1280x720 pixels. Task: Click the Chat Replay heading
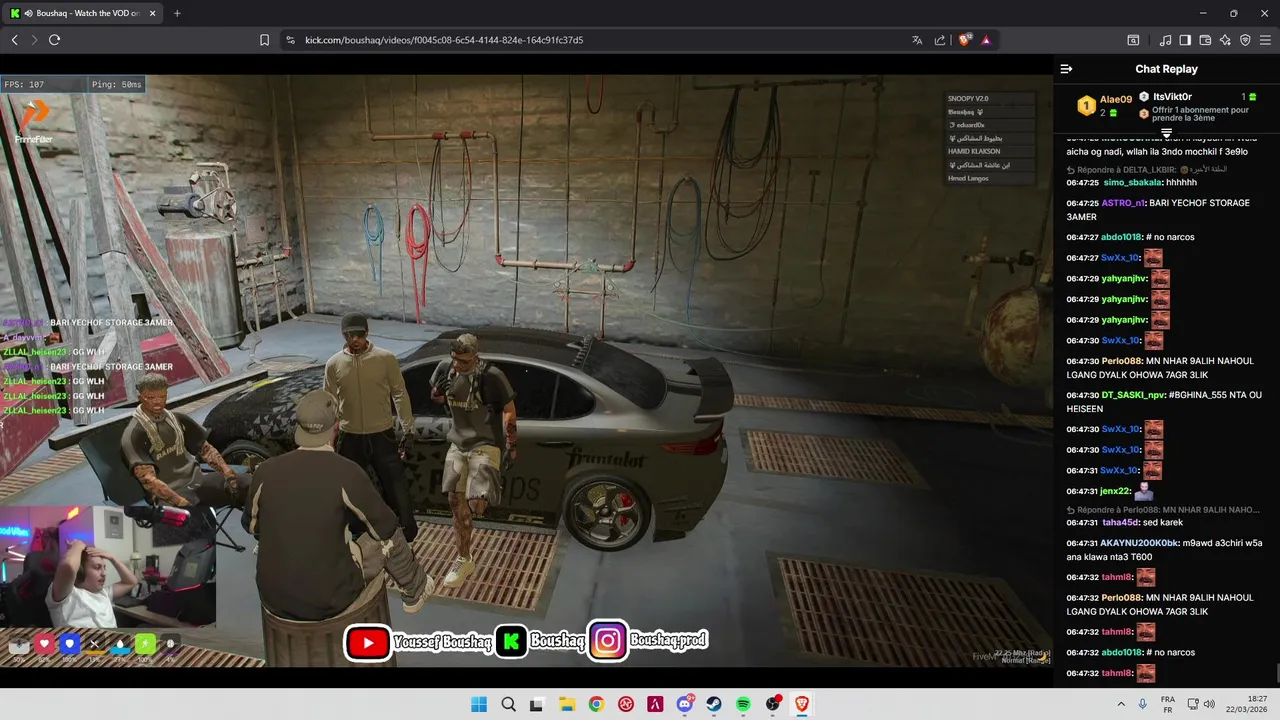pyautogui.click(x=1166, y=69)
